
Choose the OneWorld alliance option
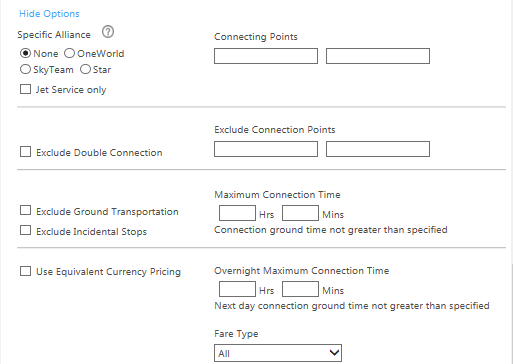[69, 53]
